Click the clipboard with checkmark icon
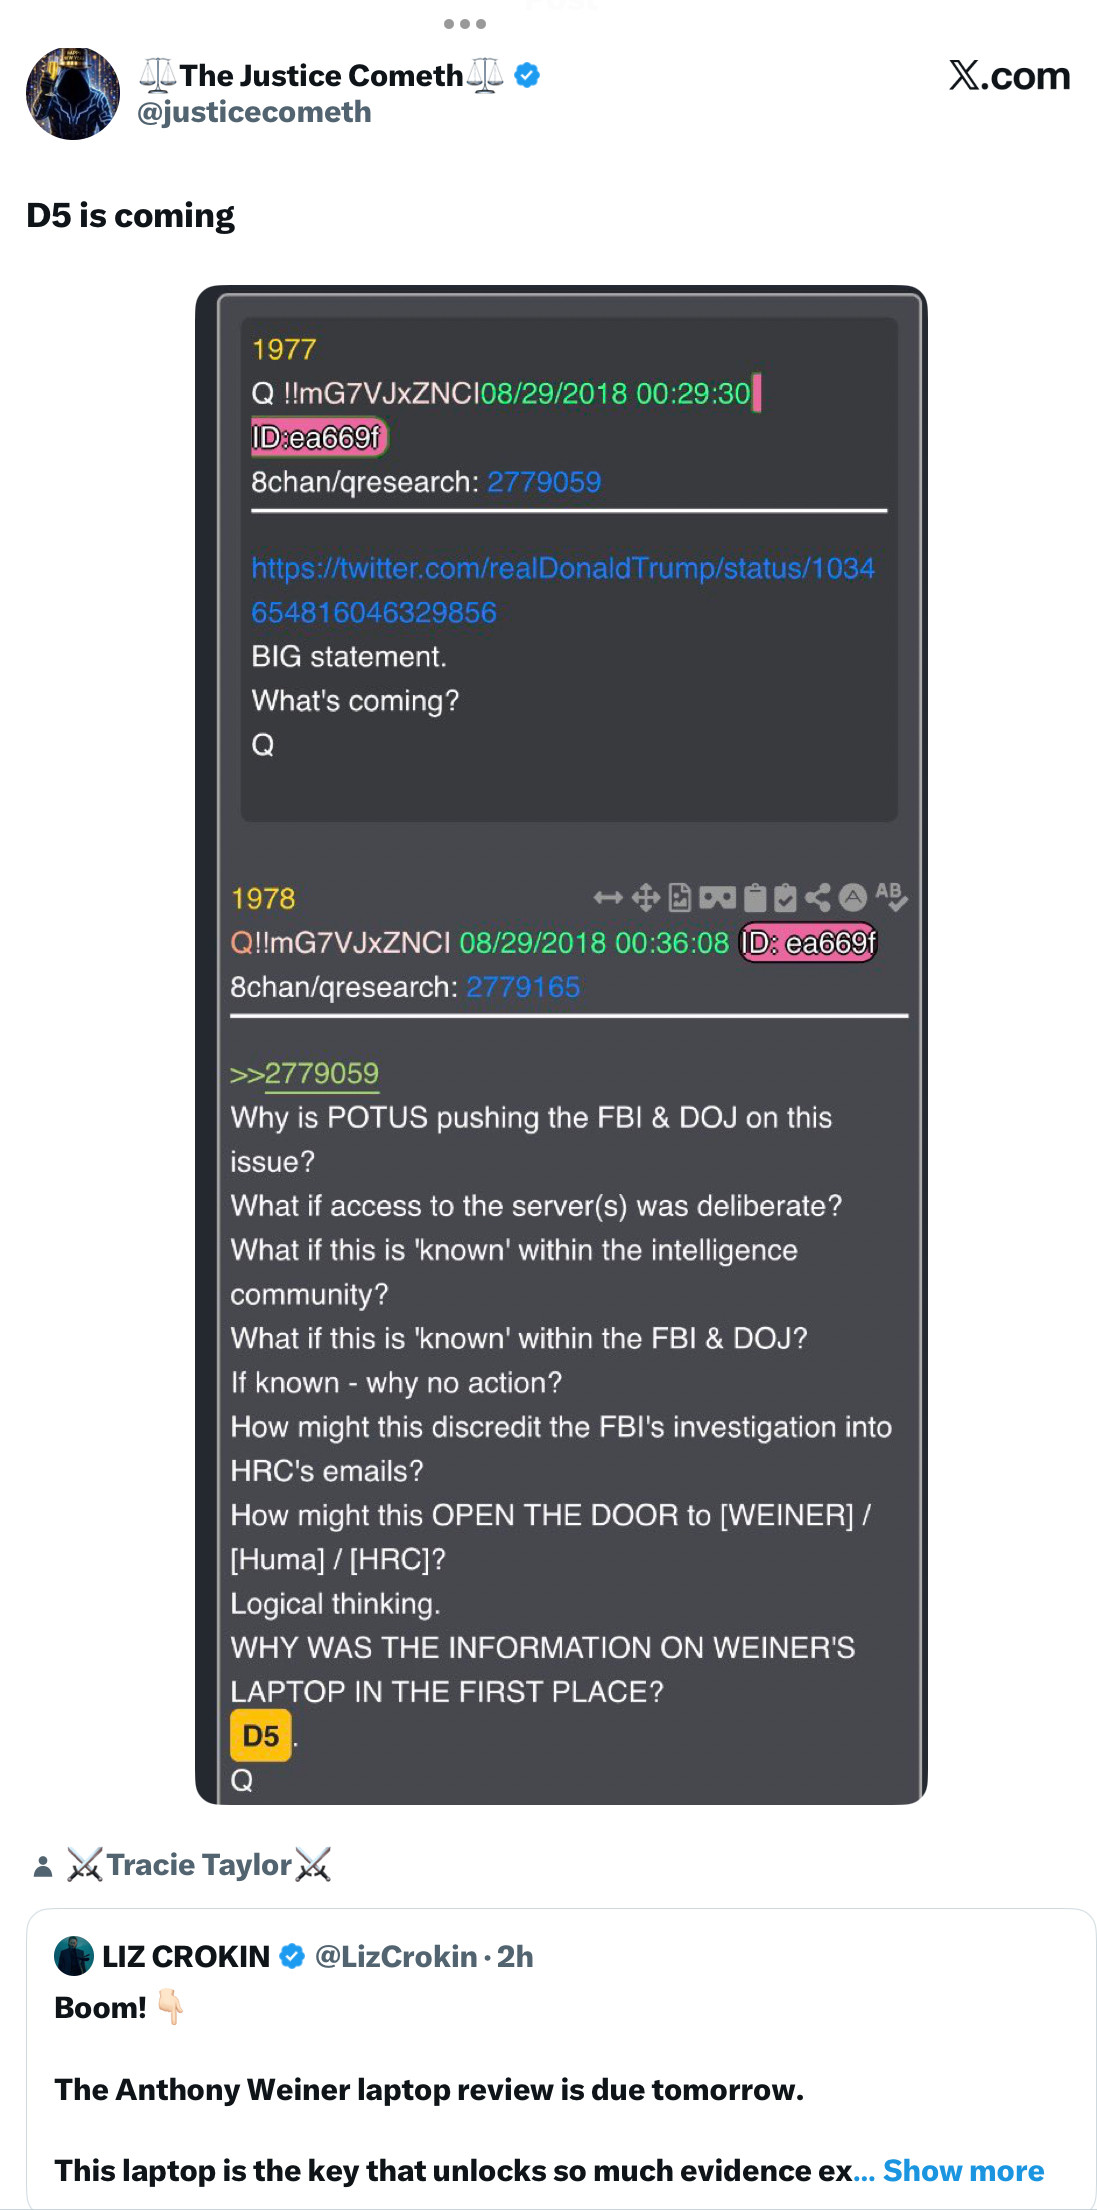The height and width of the screenshot is (2210, 1097). click(786, 898)
